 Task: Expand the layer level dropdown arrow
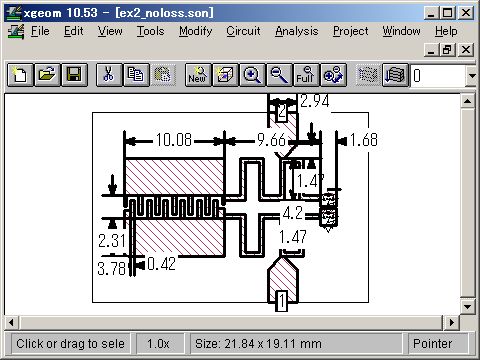point(471,76)
